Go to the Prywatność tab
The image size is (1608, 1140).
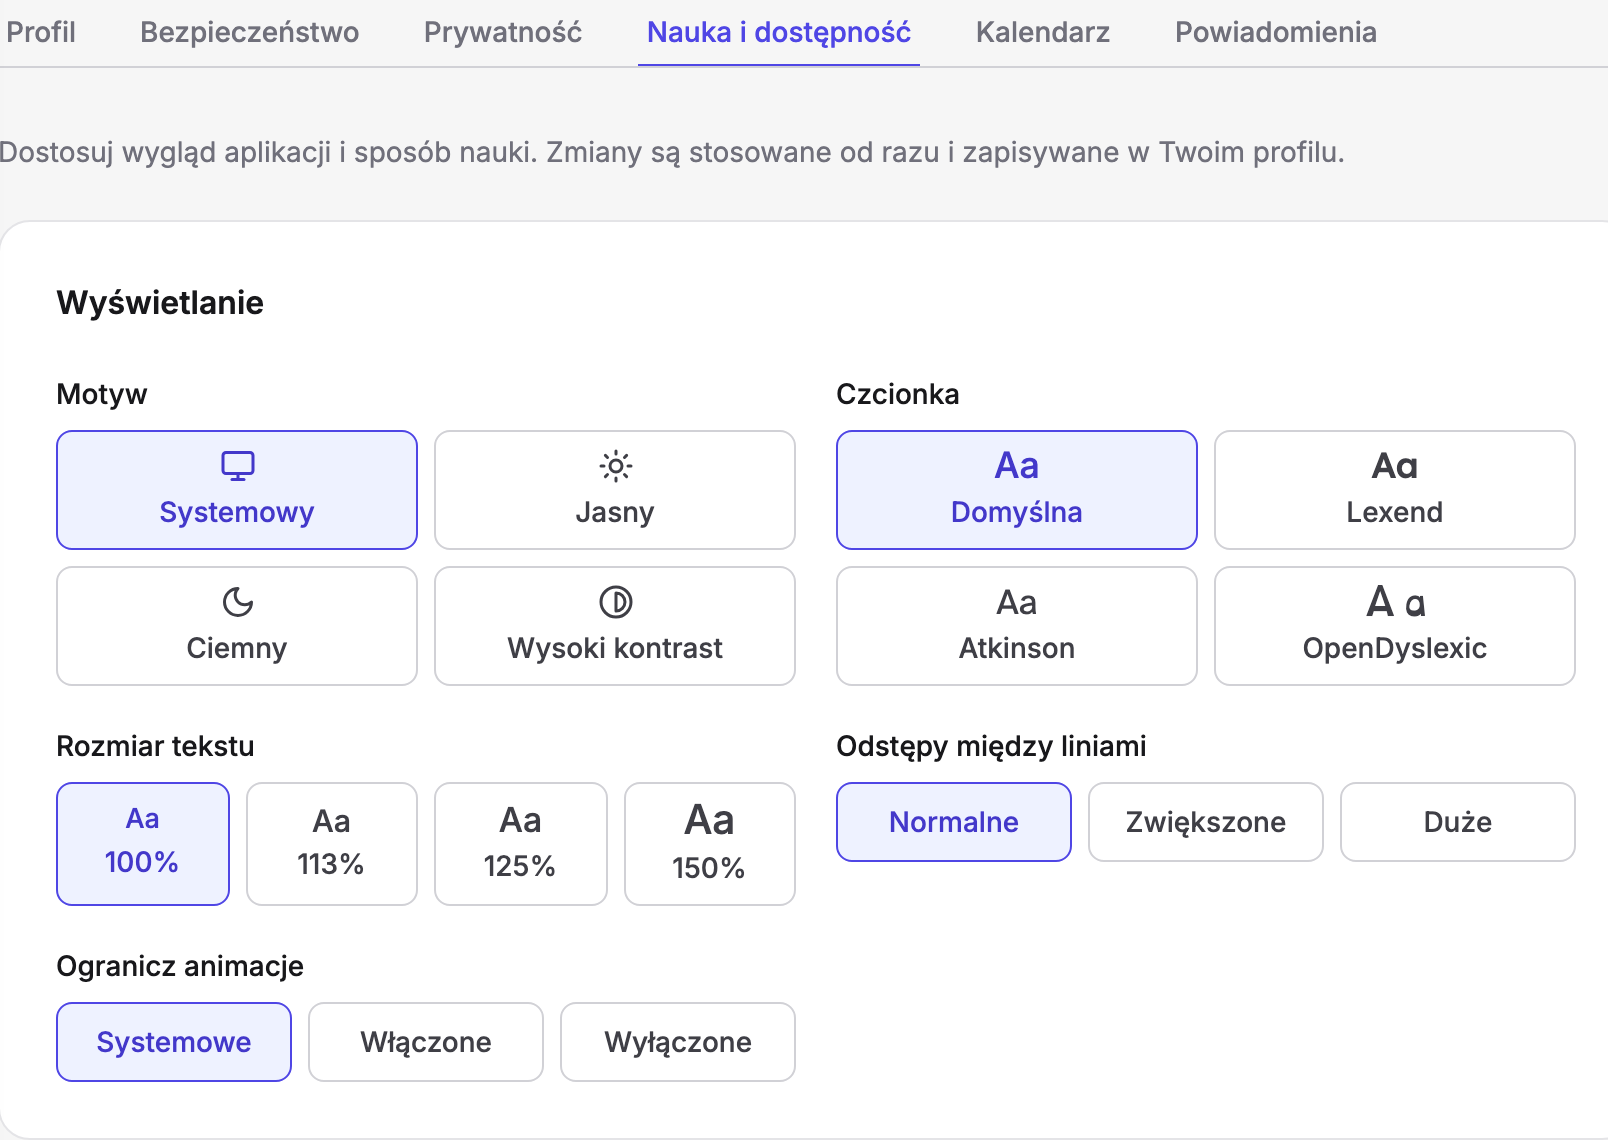point(503,32)
